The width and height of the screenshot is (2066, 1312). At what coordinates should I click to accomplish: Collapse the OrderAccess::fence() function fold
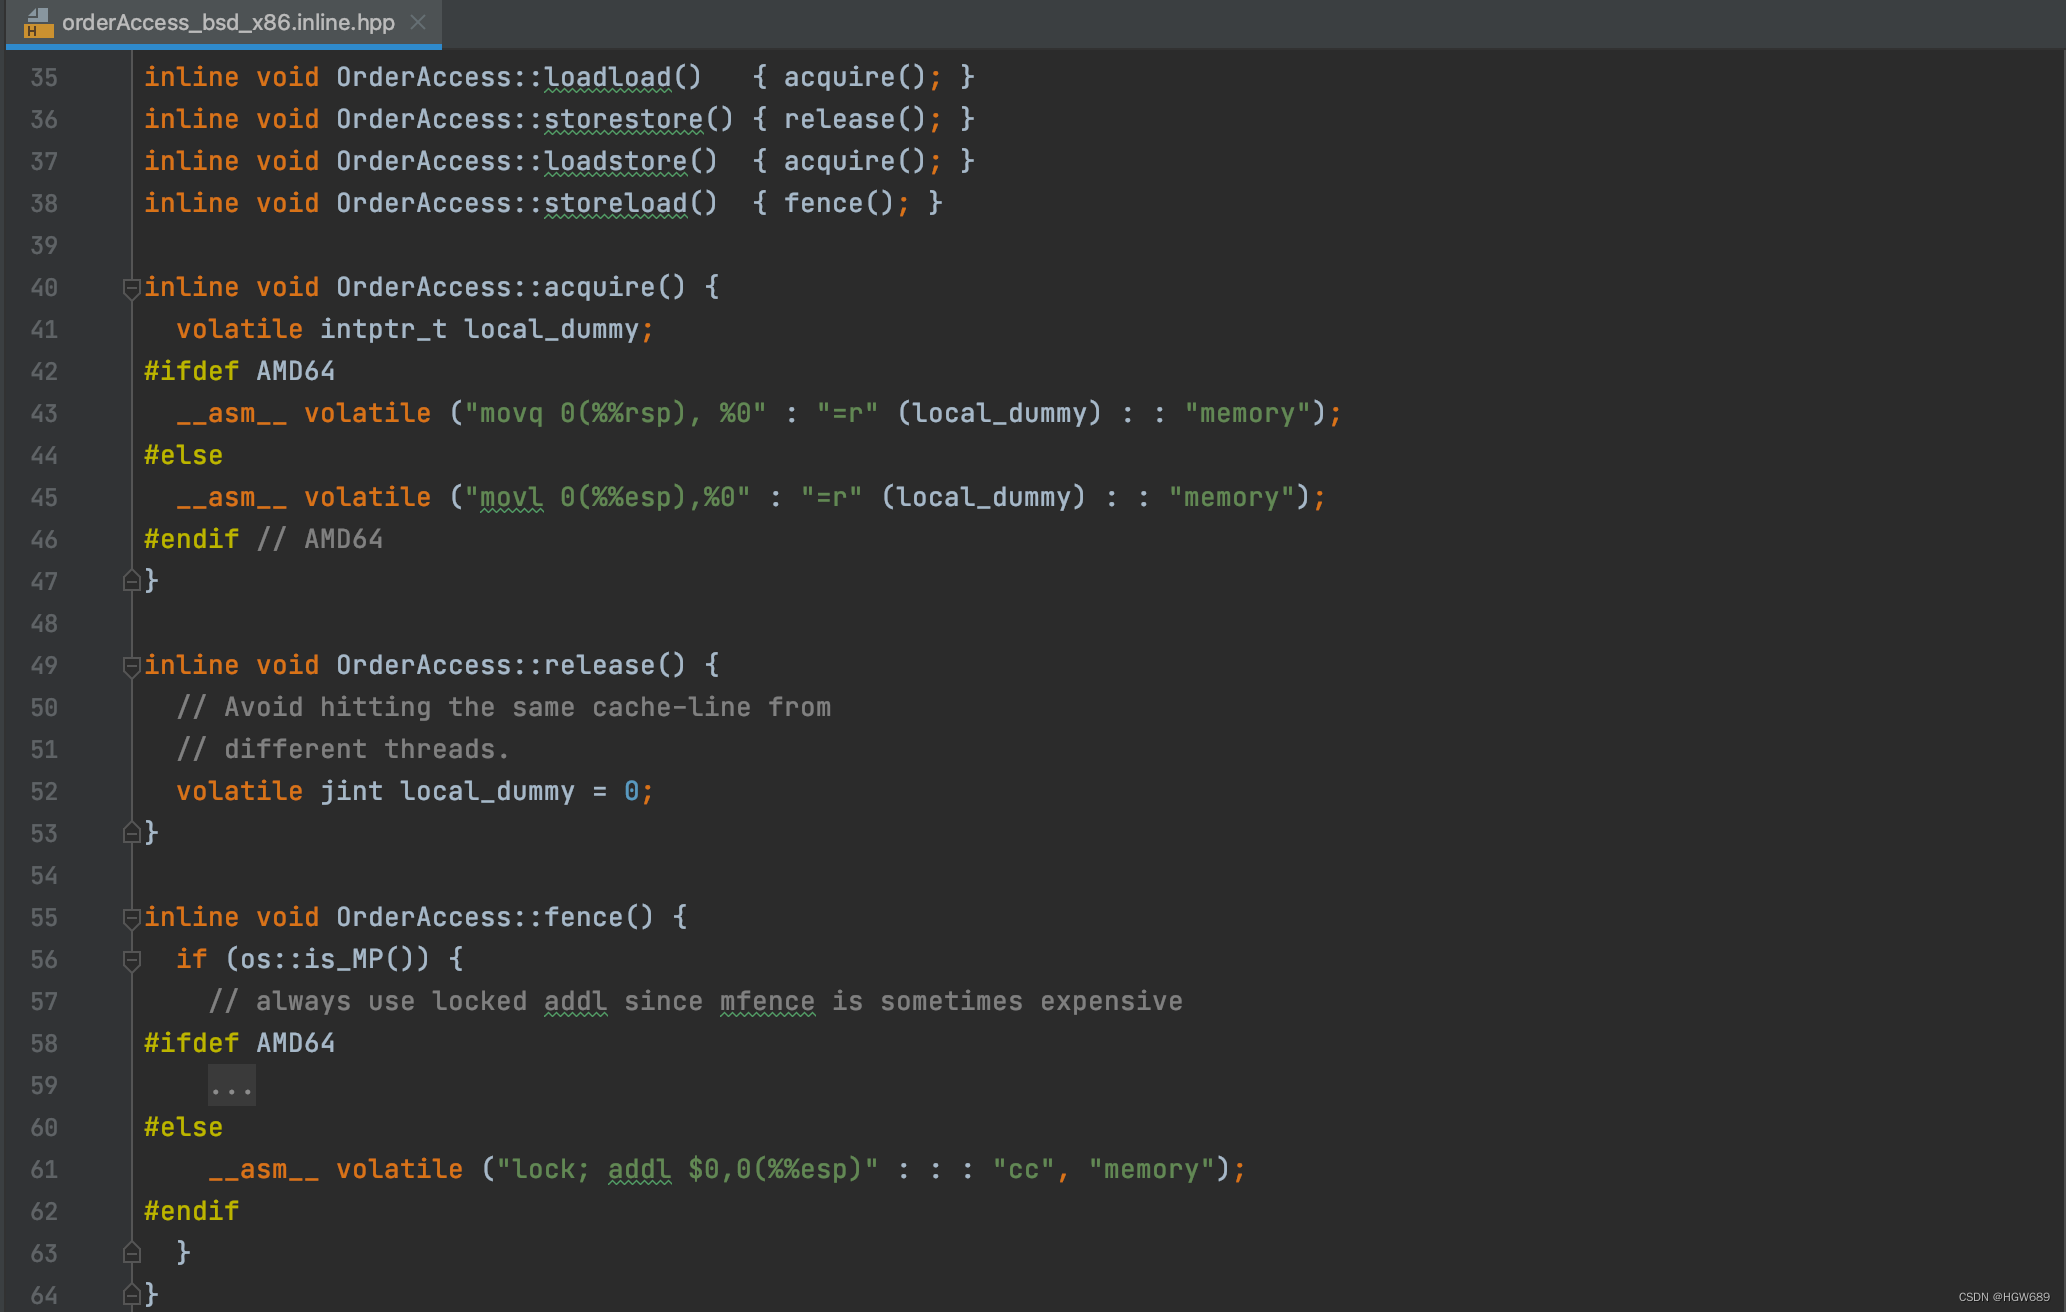(131, 918)
